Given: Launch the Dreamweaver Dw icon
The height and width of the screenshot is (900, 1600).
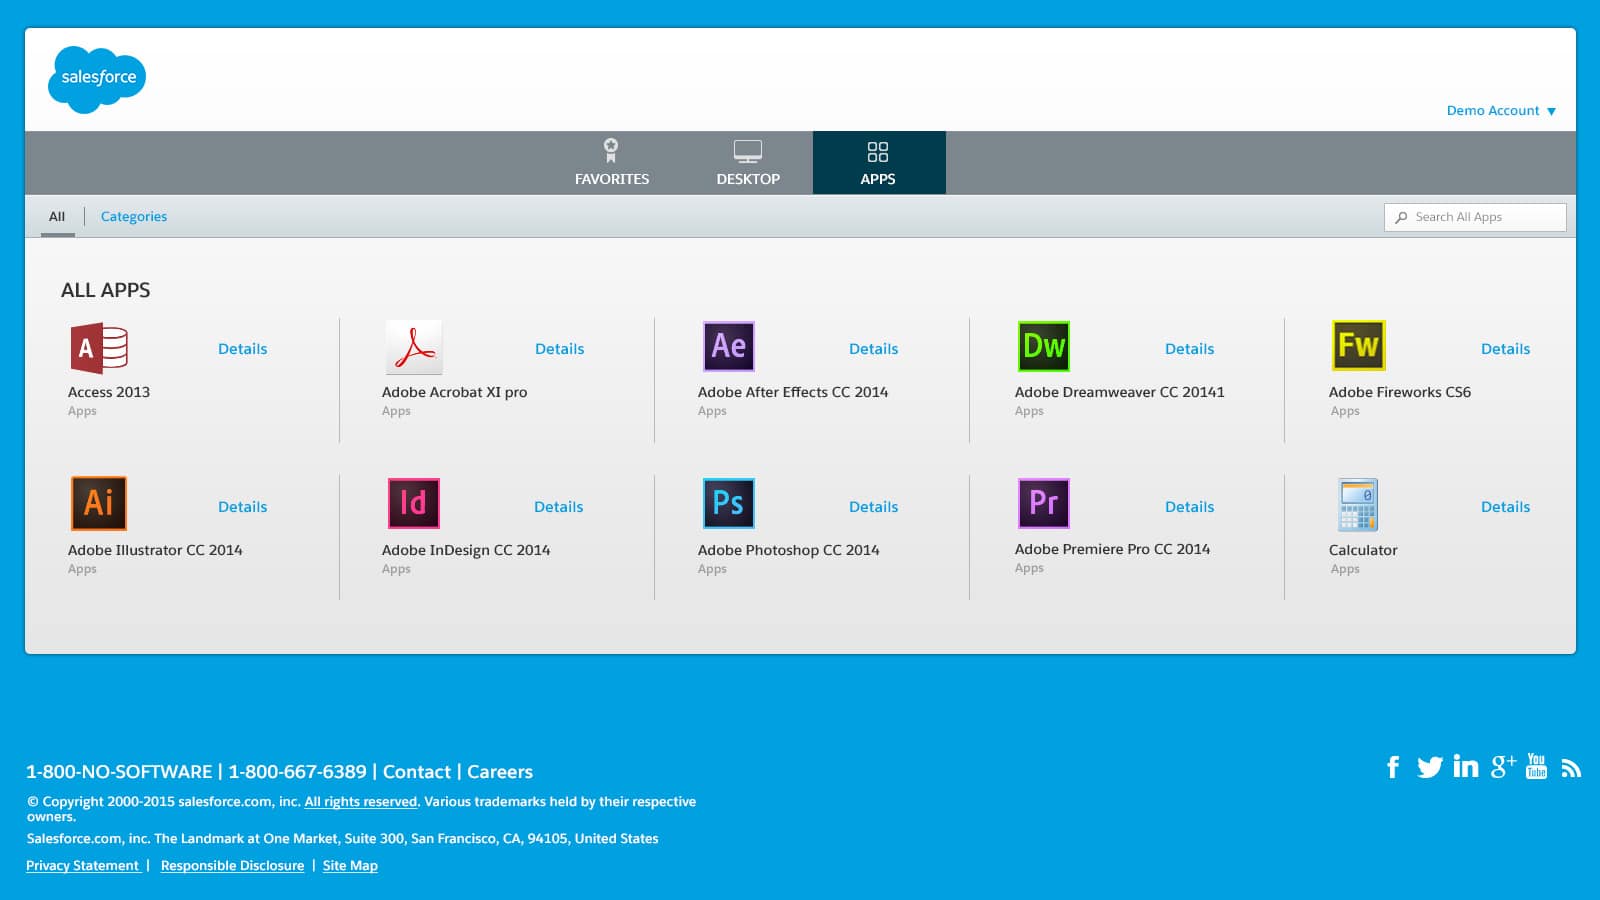Looking at the screenshot, I should (1044, 346).
